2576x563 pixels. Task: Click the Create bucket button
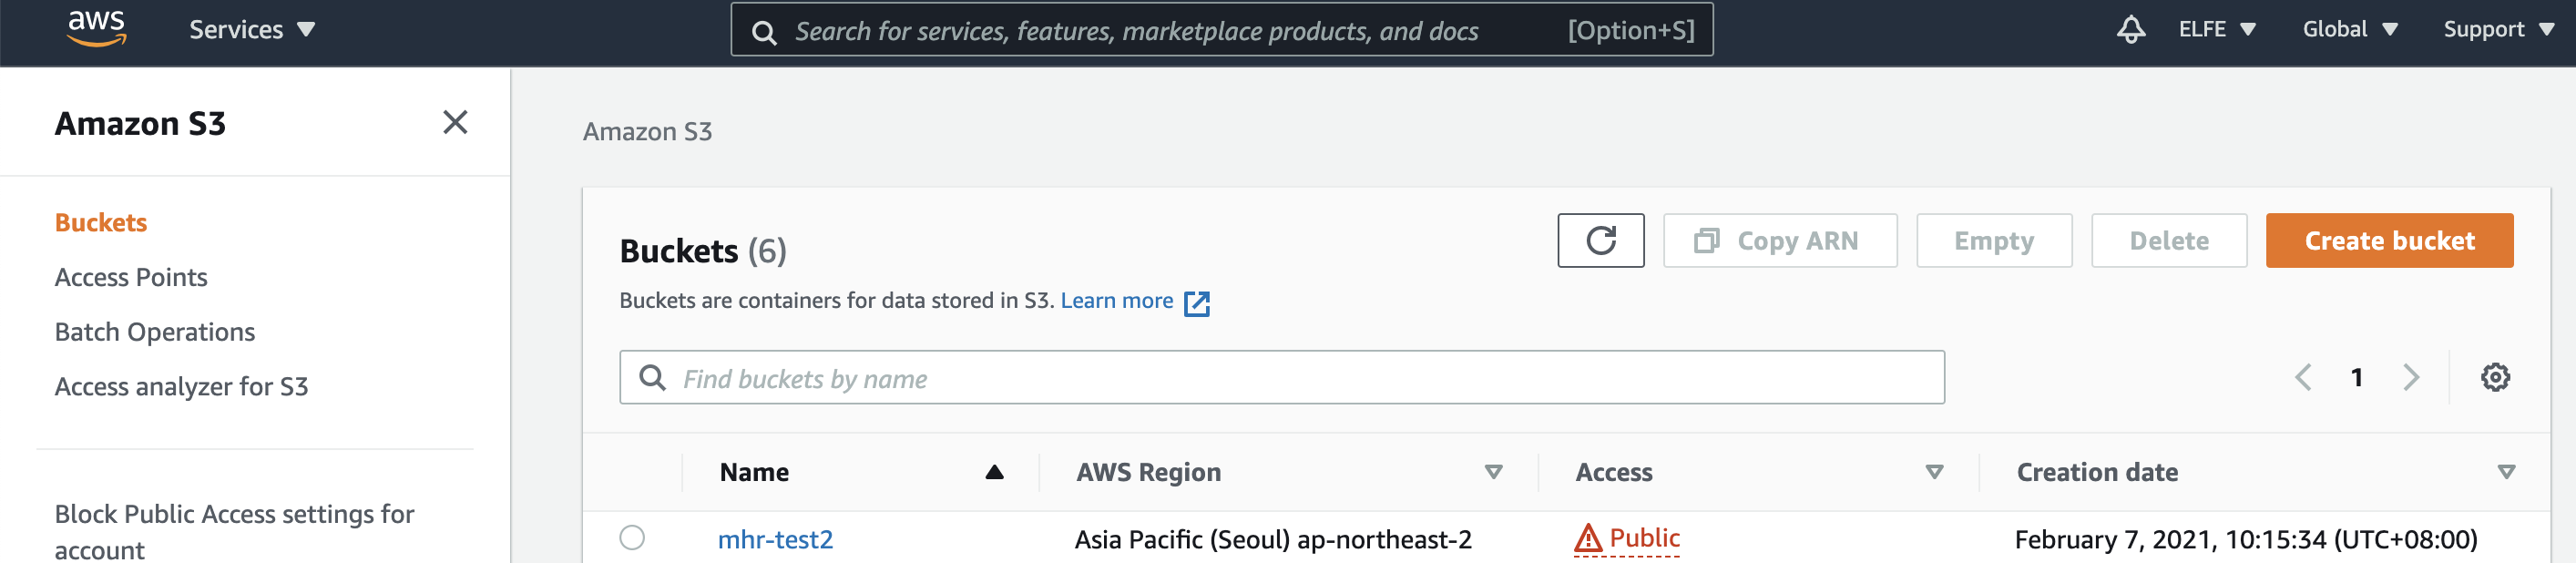tap(2389, 240)
